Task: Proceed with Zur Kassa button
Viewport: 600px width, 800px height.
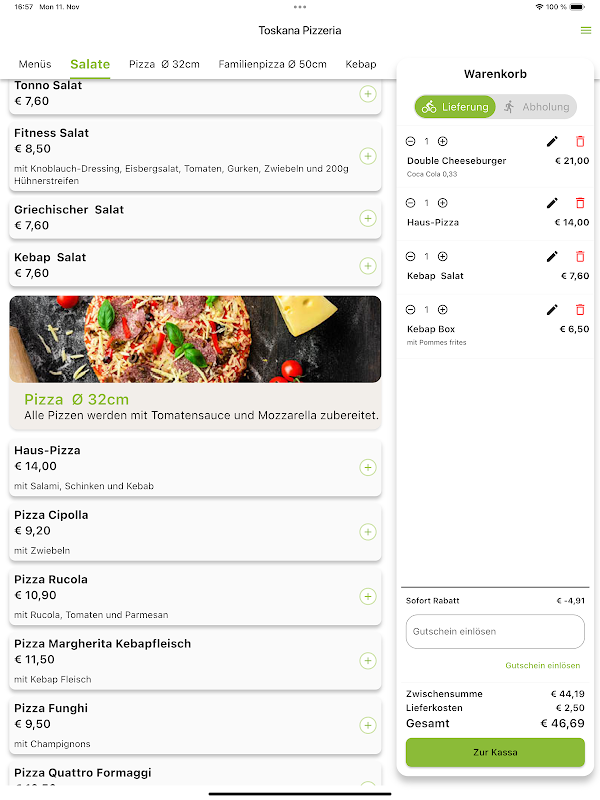Action: point(495,752)
